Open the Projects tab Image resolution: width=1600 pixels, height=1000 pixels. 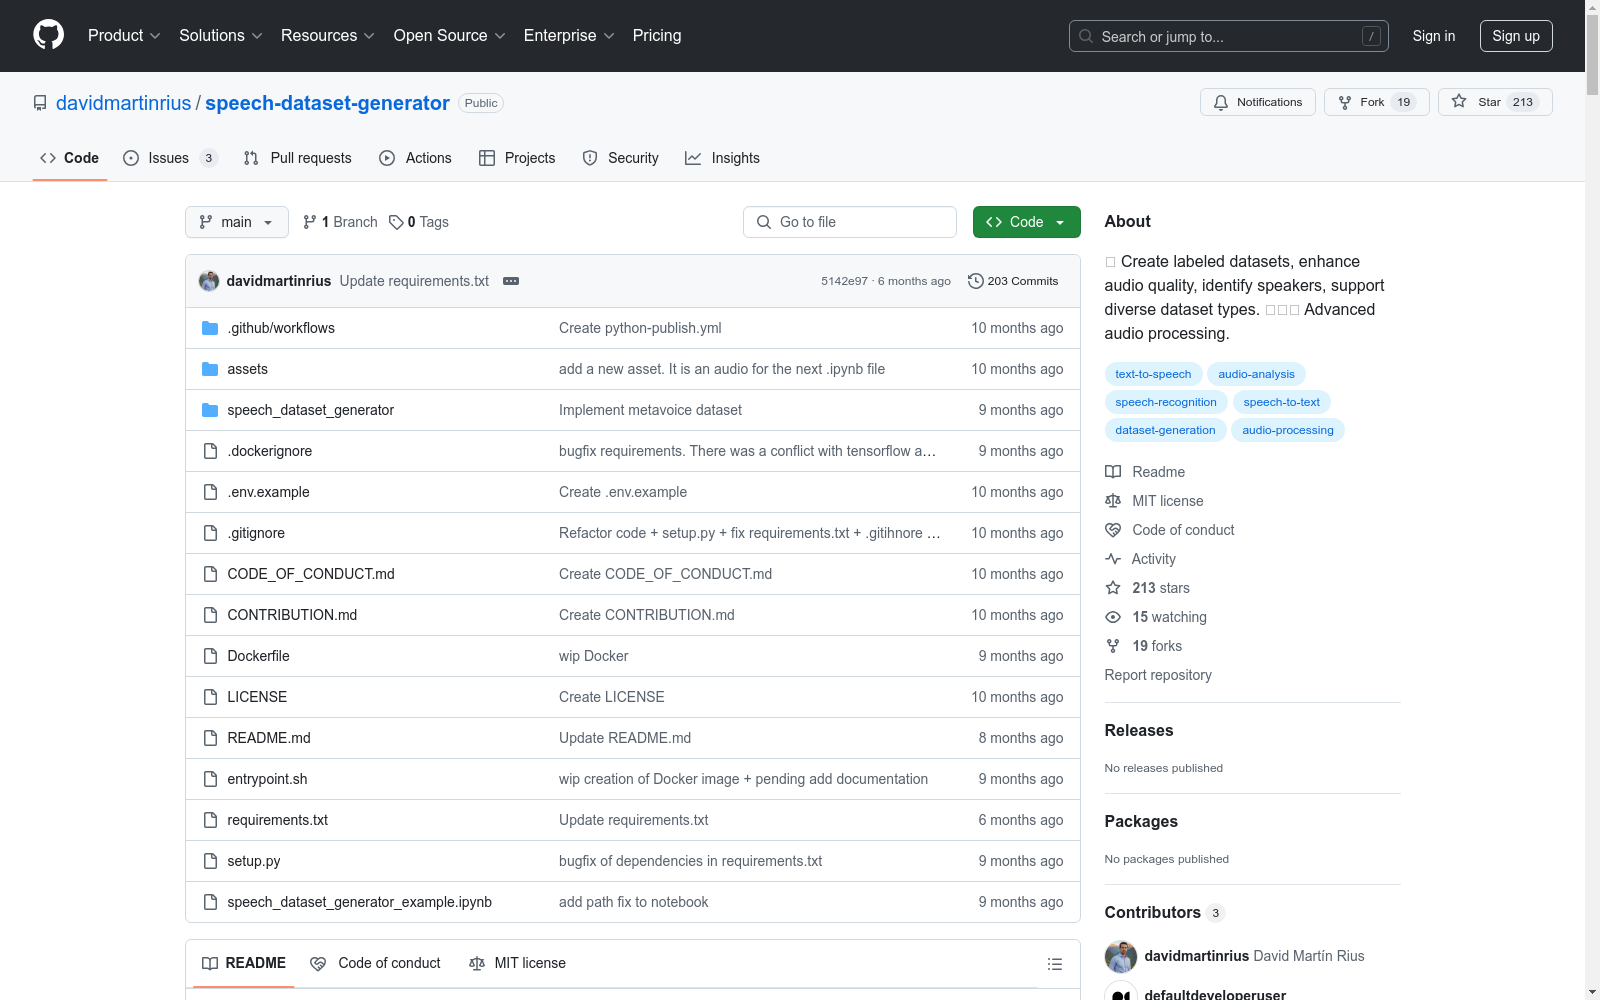tap(517, 158)
